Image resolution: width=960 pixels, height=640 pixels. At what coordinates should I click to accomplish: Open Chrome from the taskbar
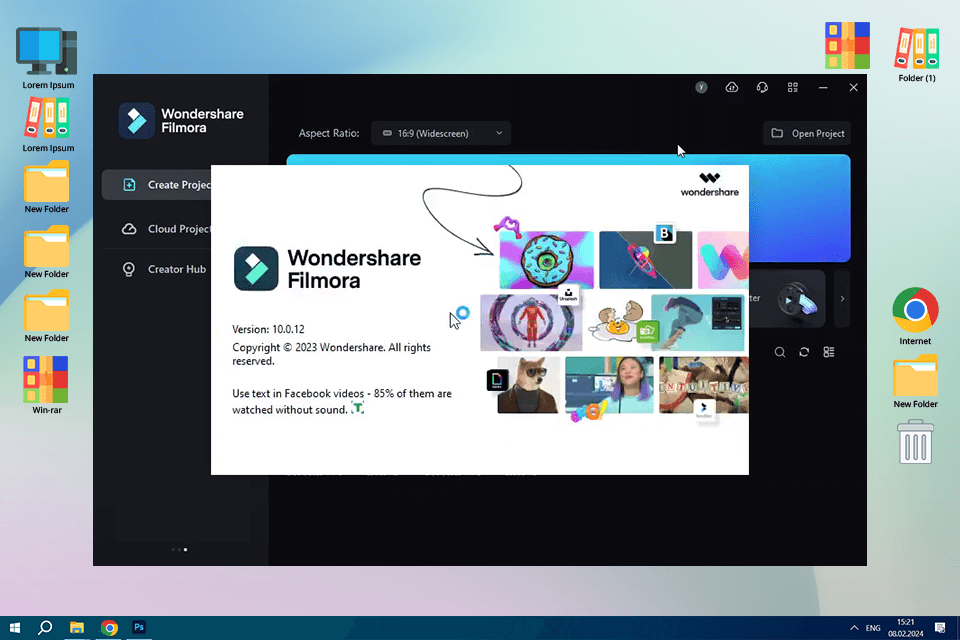click(x=109, y=628)
